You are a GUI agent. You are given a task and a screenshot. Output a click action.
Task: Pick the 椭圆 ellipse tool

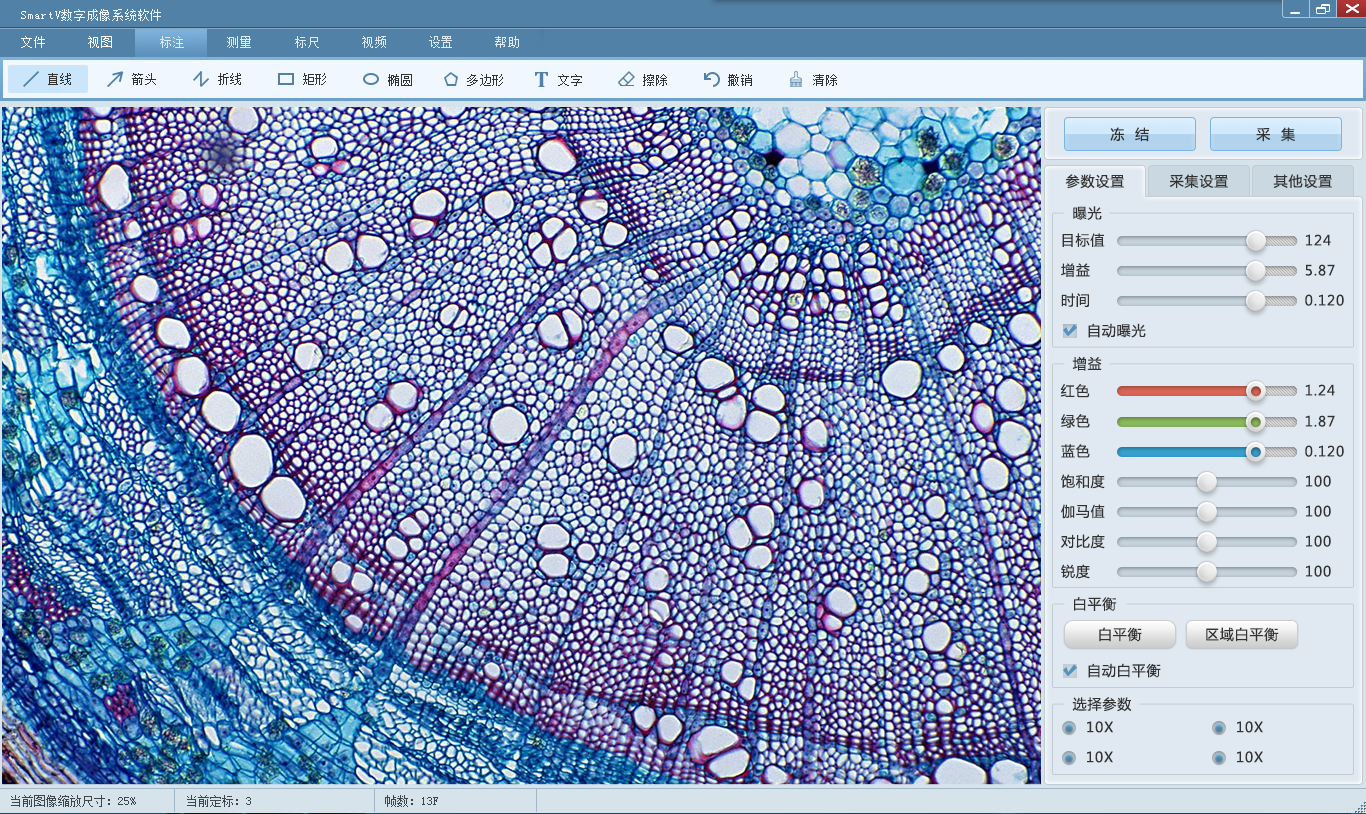tap(387, 79)
